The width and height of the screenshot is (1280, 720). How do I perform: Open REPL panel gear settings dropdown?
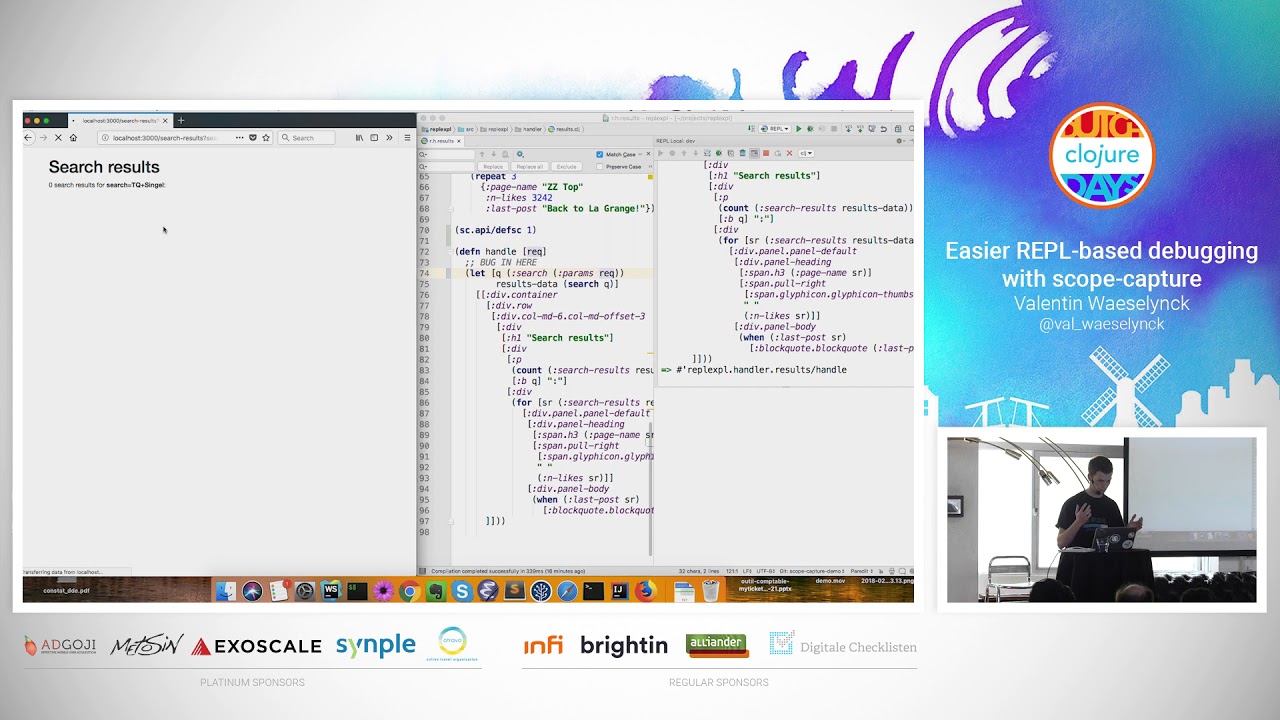coord(900,141)
